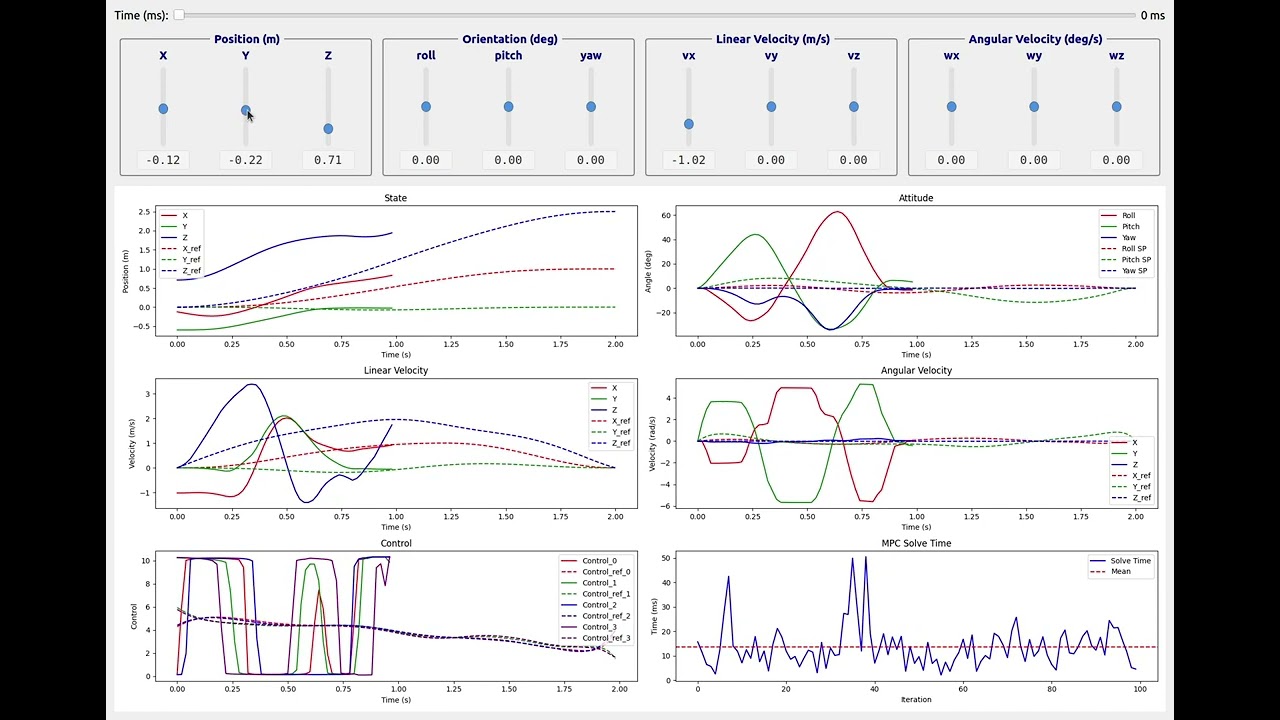The image size is (1280, 720).
Task: Click the Angular Velocity (deg/s) group label
Action: point(1035,39)
